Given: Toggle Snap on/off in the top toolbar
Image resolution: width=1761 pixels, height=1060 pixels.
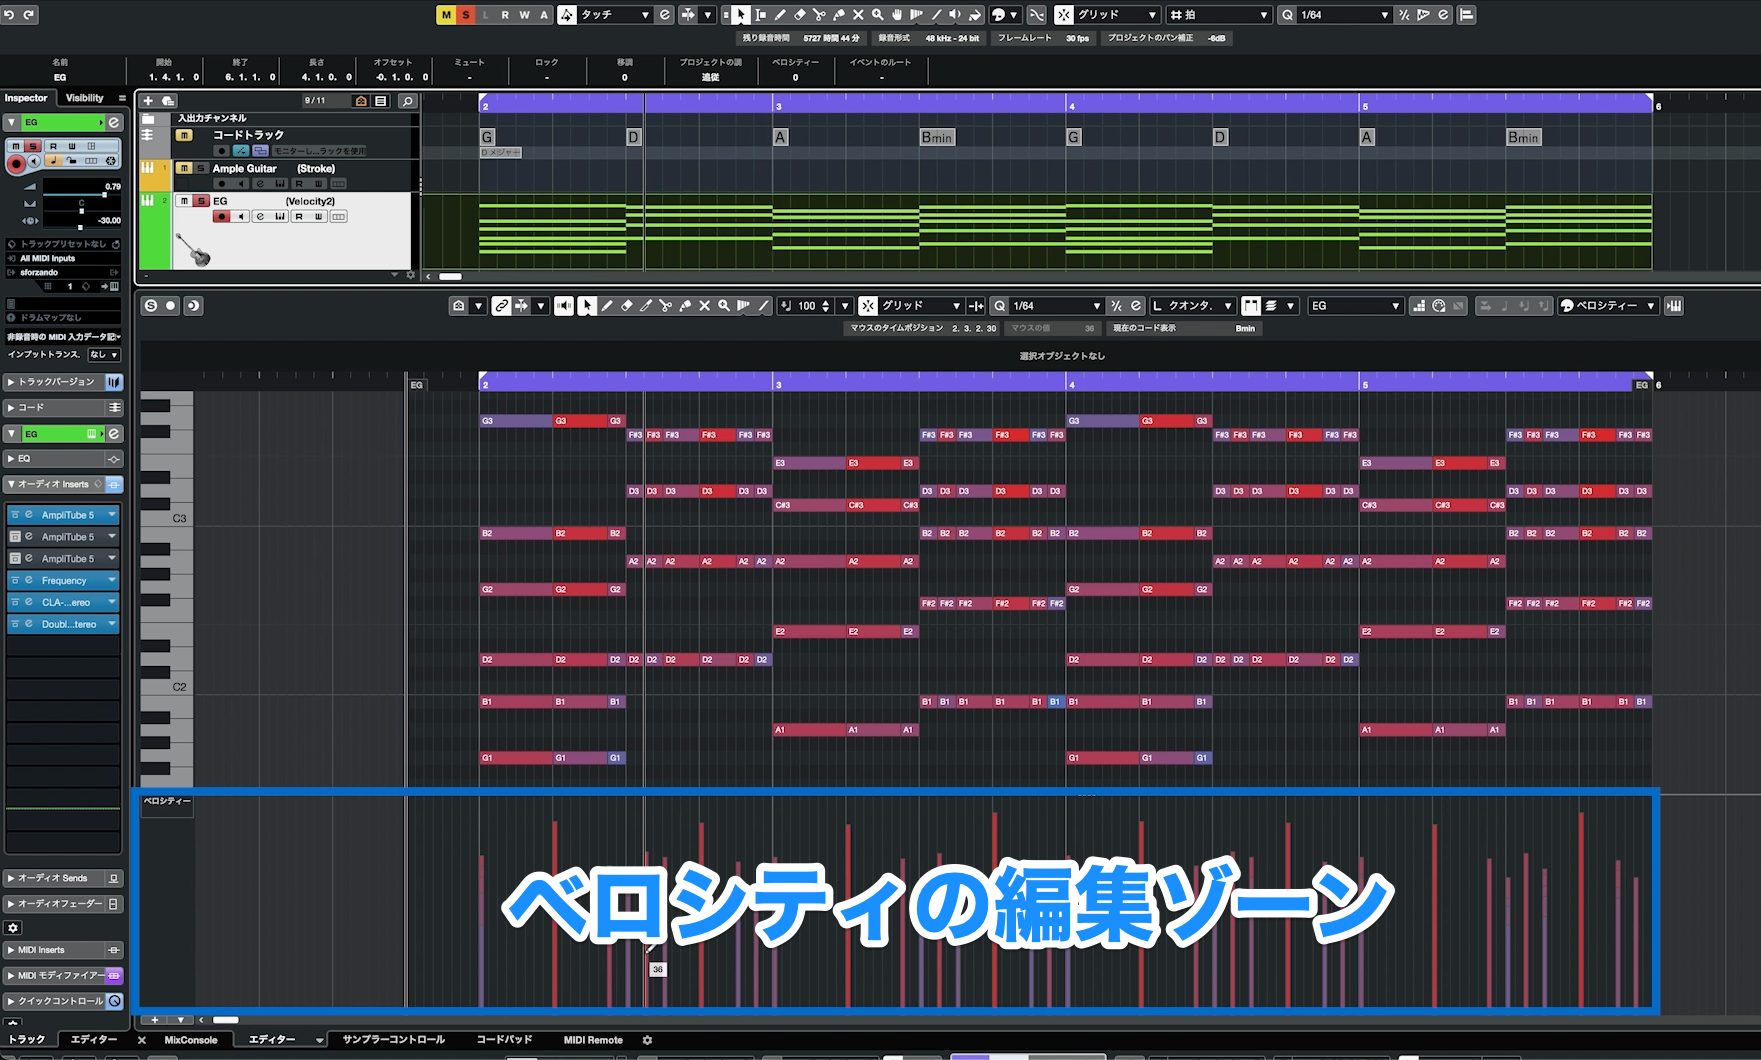Looking at the screenshot, I should point(1064,15).
